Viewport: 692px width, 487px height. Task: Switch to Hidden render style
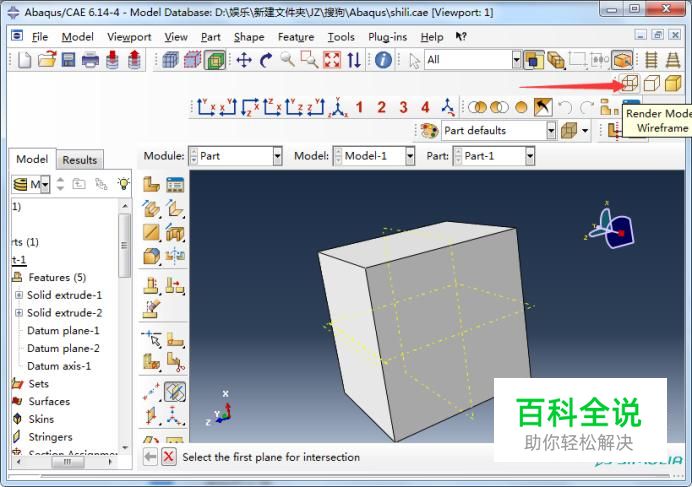pos(651,83)
